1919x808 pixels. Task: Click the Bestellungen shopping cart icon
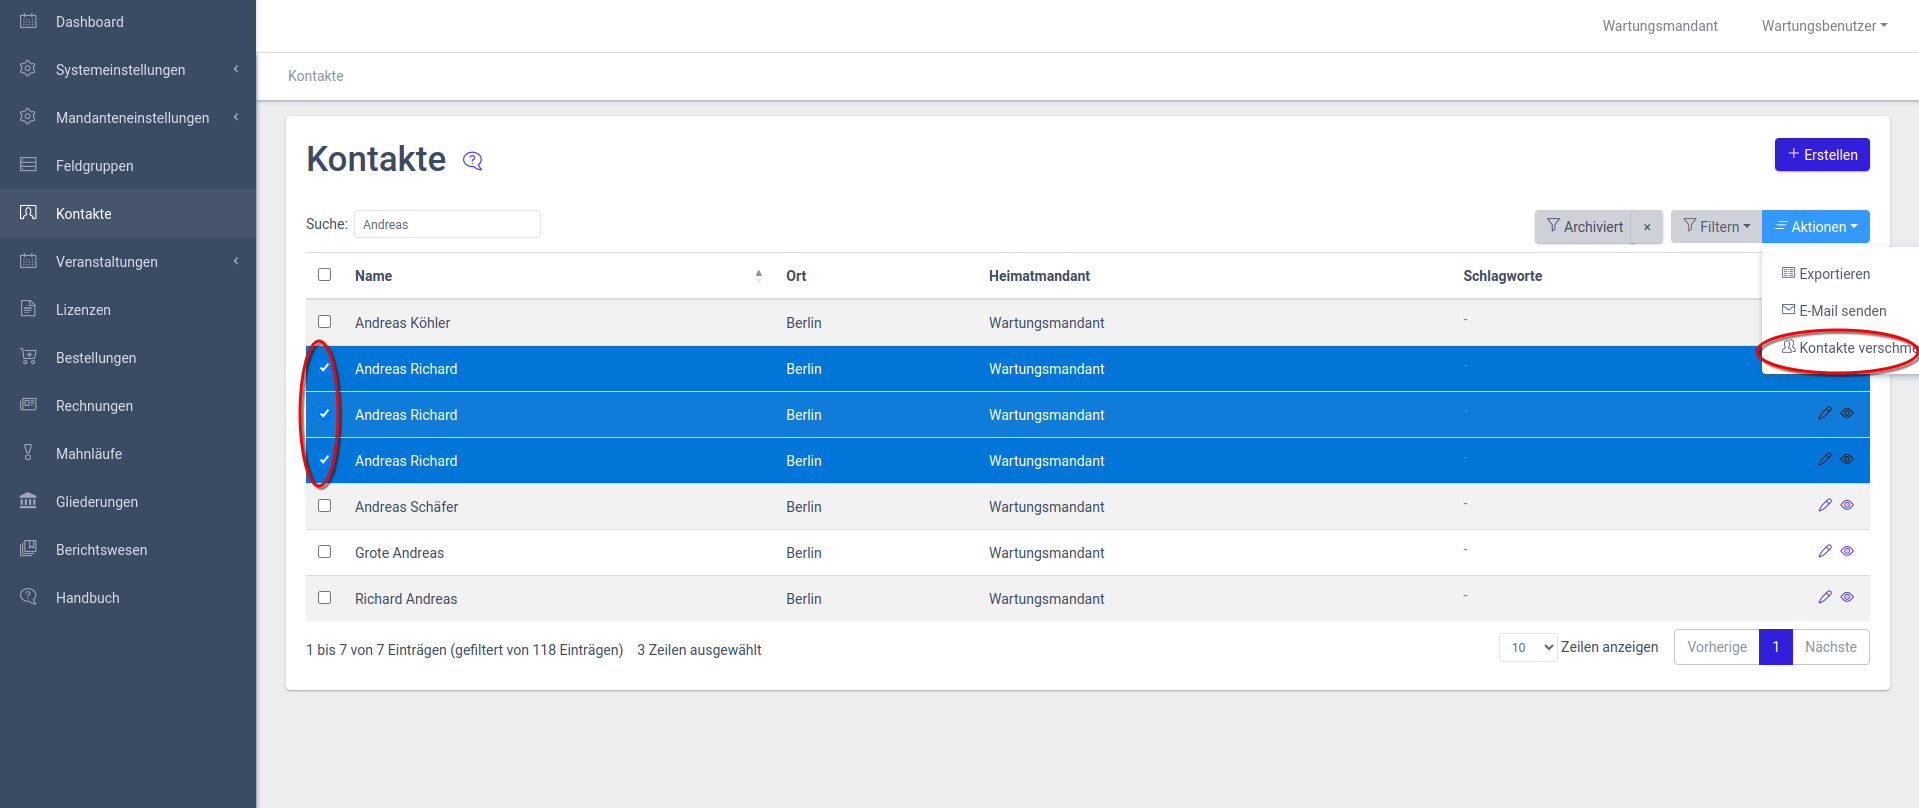[28, 357]
